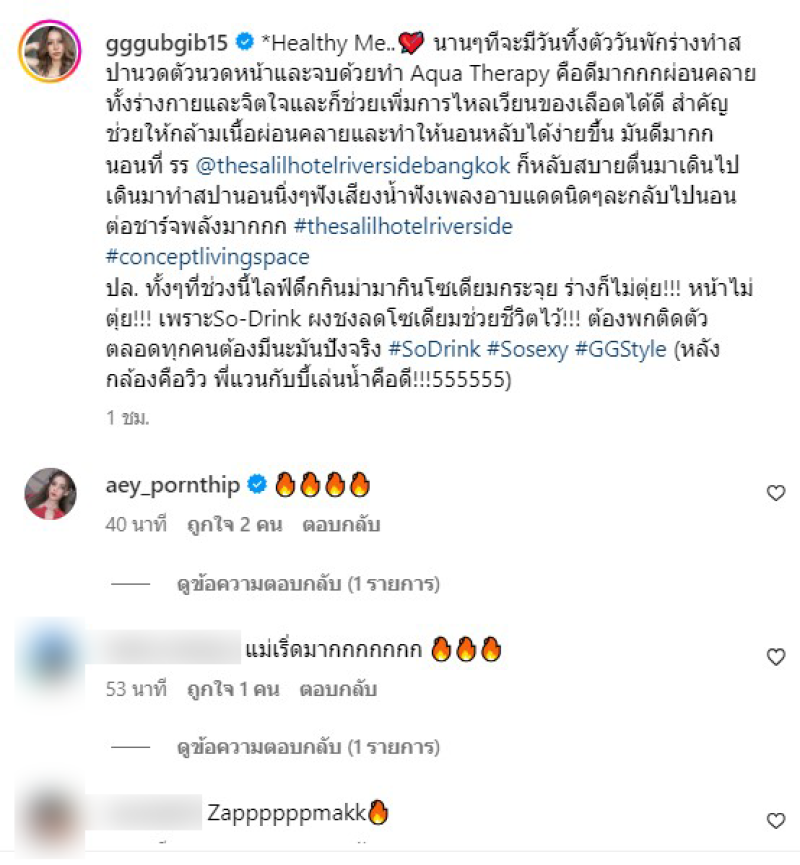The image size is (800, 865).
Task: Open @thesalilhotelriversidebangkok mention
Action: point(353,165)
